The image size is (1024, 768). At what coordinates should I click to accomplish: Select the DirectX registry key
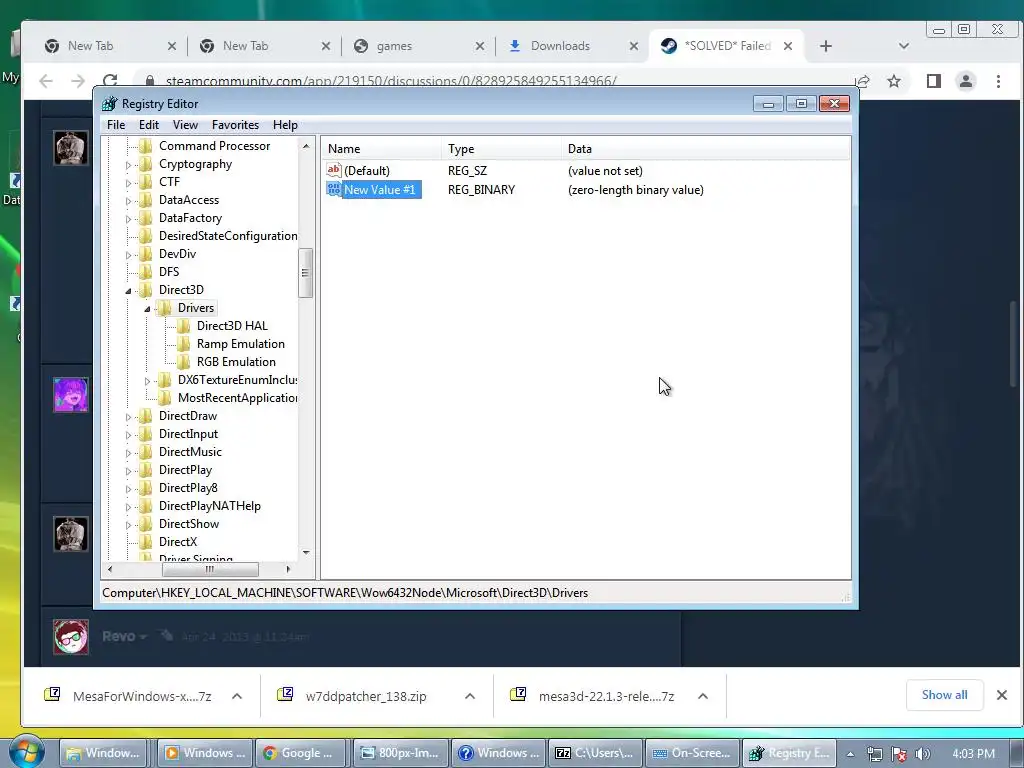tap(178, 541)
